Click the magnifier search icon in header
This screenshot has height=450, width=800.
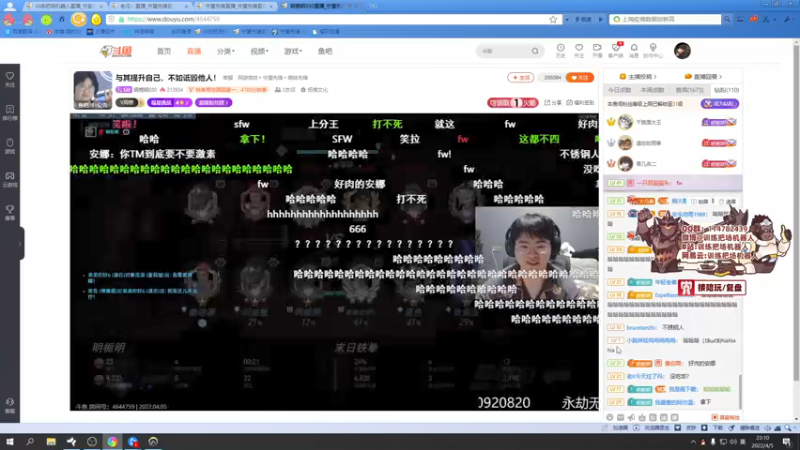click(535, 51)
